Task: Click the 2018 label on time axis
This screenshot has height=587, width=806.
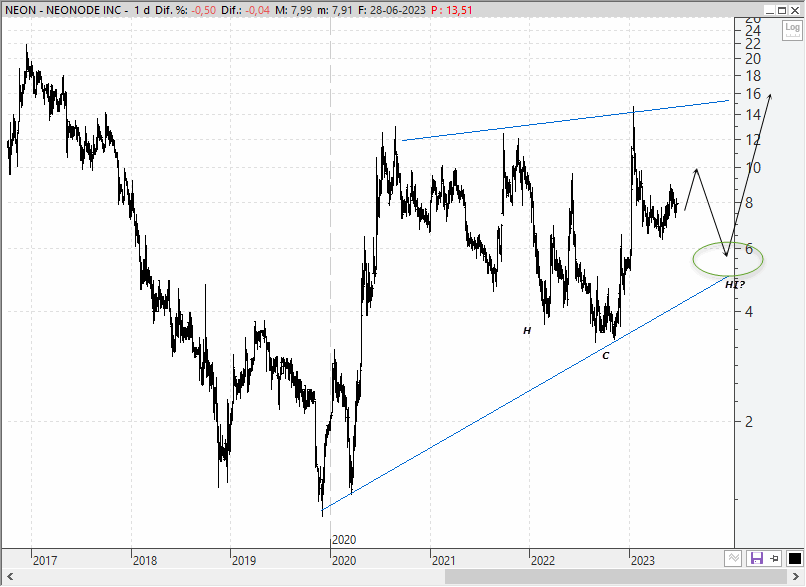Action: (x=145, y=560)
